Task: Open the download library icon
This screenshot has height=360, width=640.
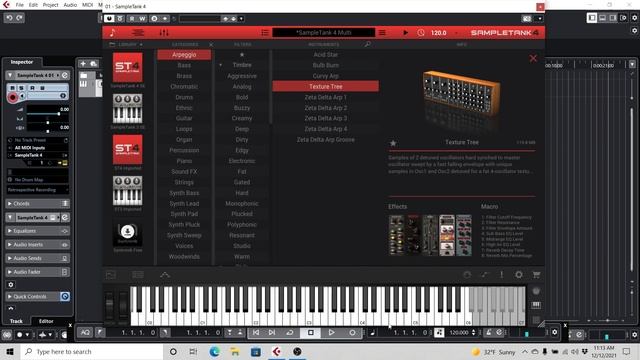Action: (128, 232)
